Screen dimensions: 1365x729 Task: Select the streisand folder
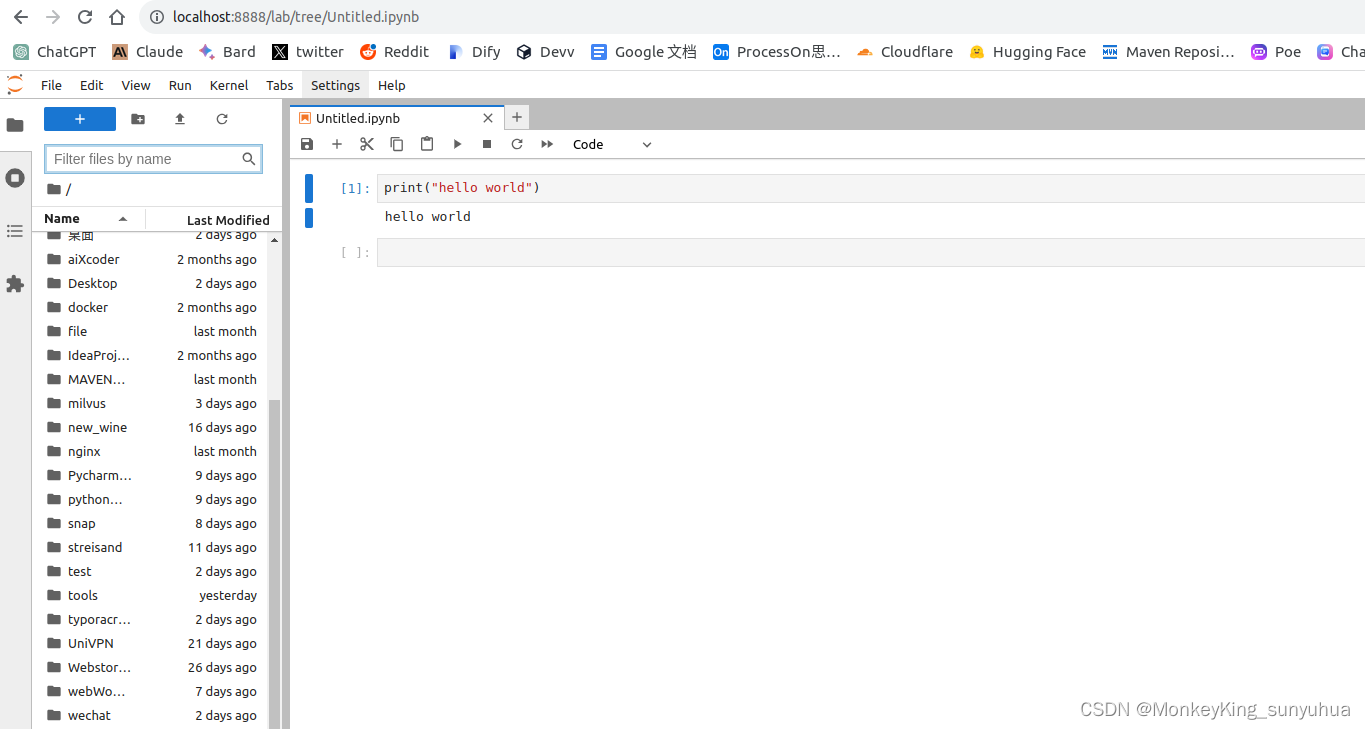click(152, 547)
